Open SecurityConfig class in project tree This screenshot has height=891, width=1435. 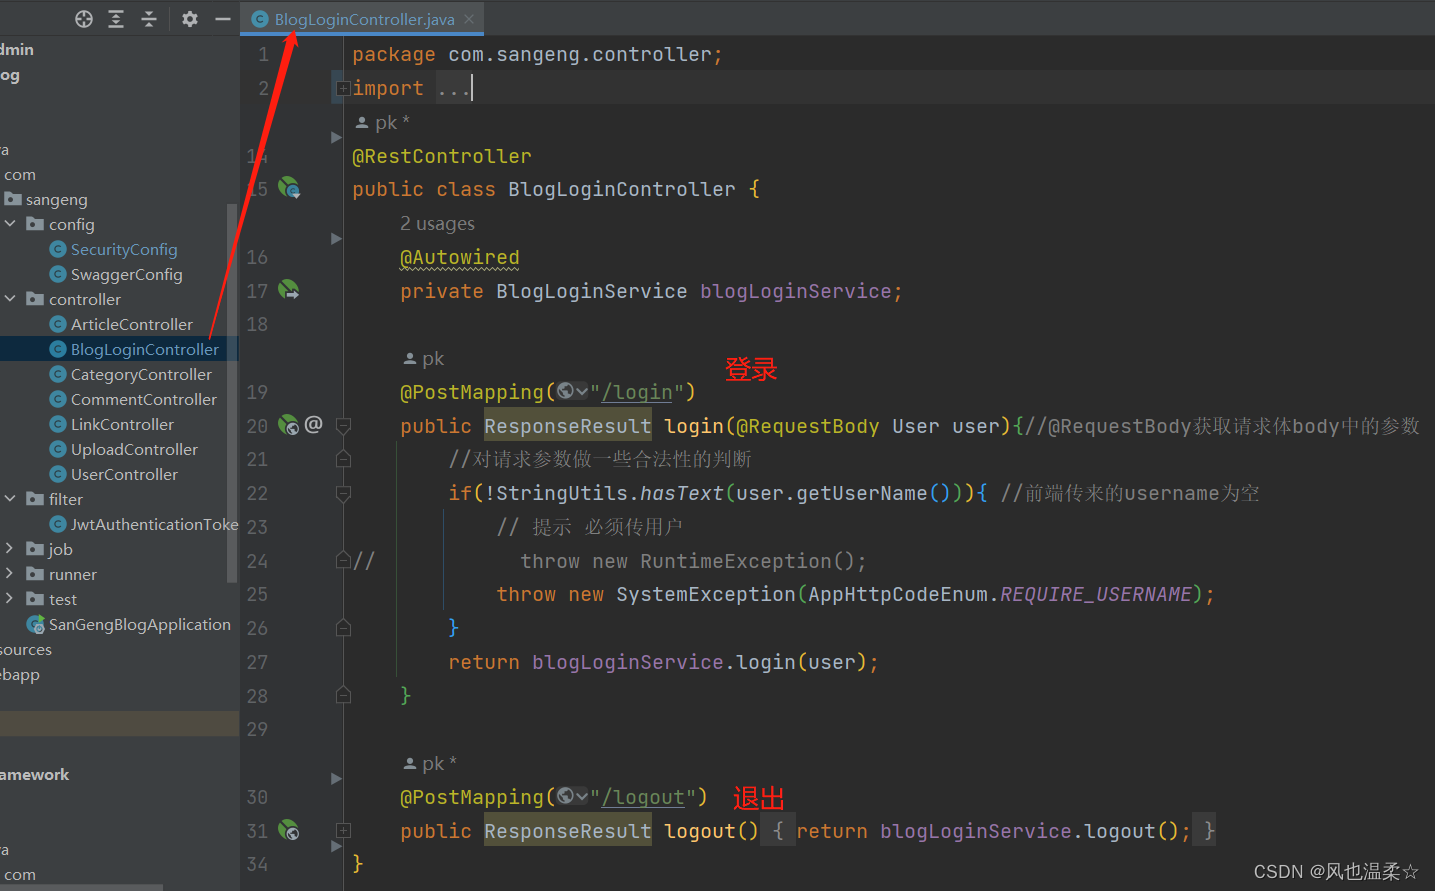tap(124, 249)
